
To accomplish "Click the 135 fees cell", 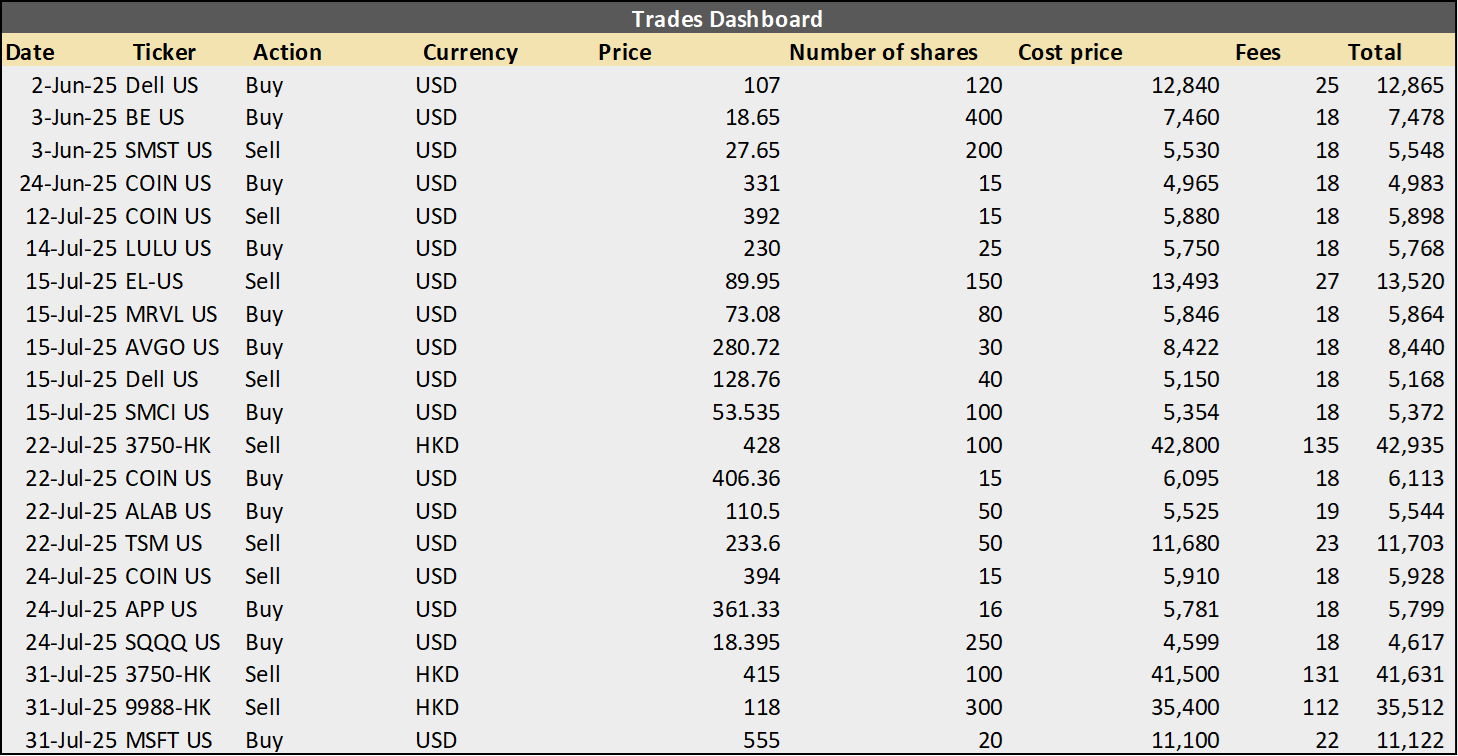I will [1321, 445].
